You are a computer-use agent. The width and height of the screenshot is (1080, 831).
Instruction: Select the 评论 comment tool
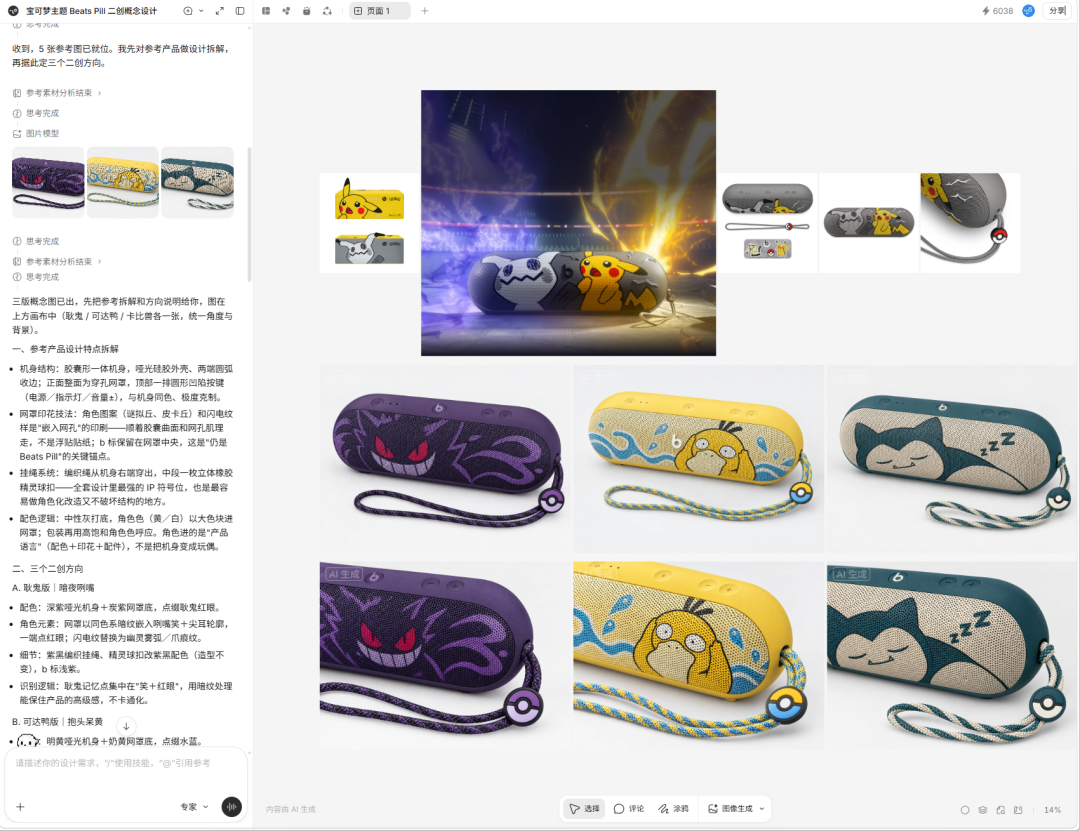[x=629, y=809]
